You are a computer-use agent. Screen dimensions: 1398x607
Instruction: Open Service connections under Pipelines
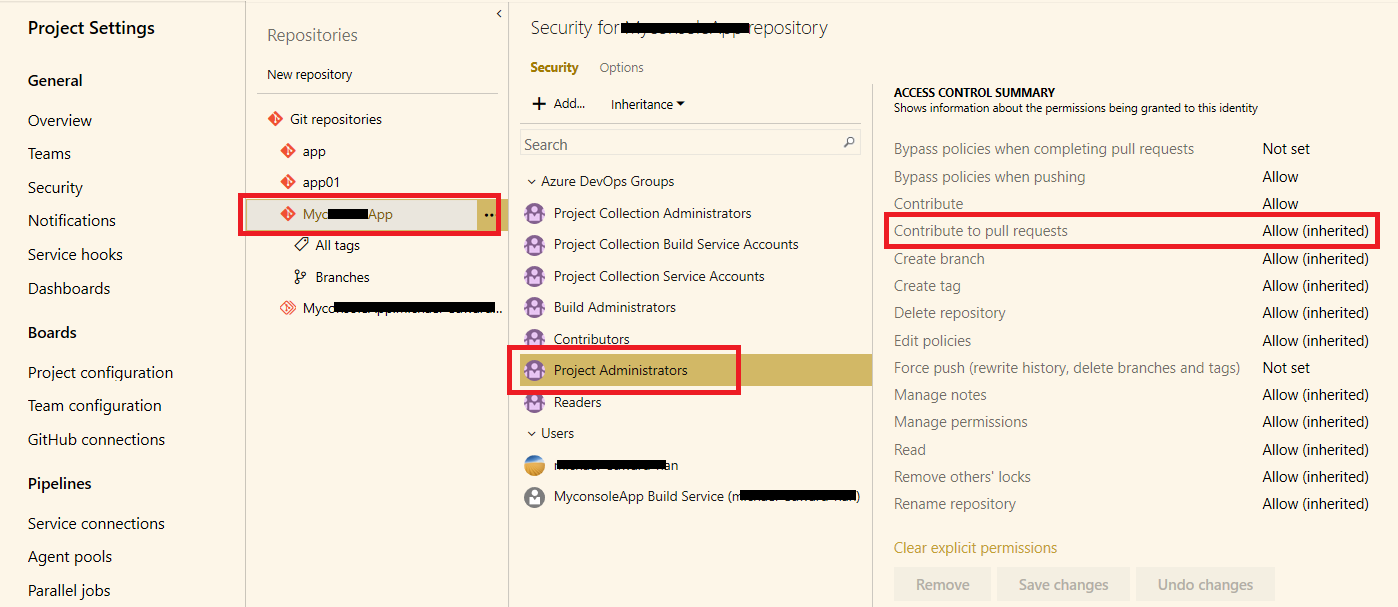pyautogui.click(x=96, y=524)
